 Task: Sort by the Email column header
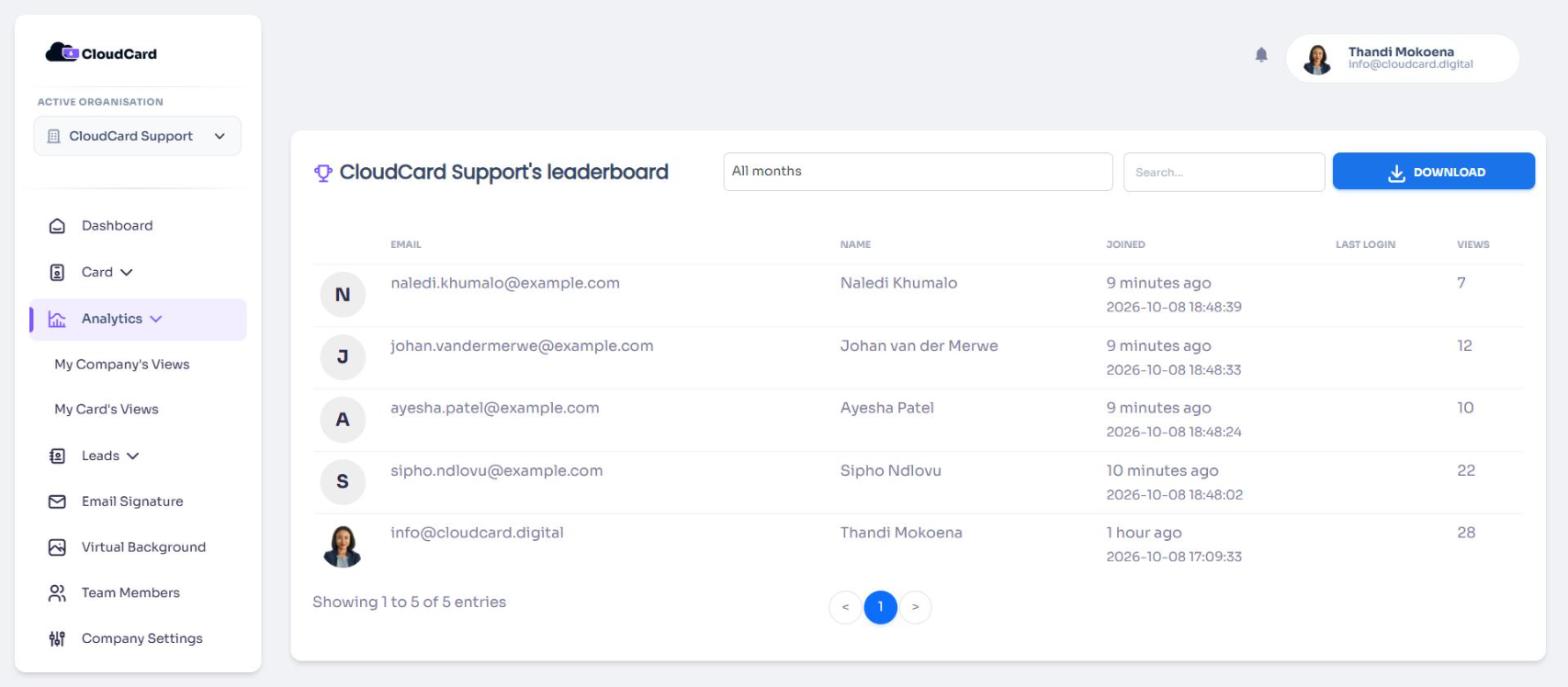(x=406, y=245)
